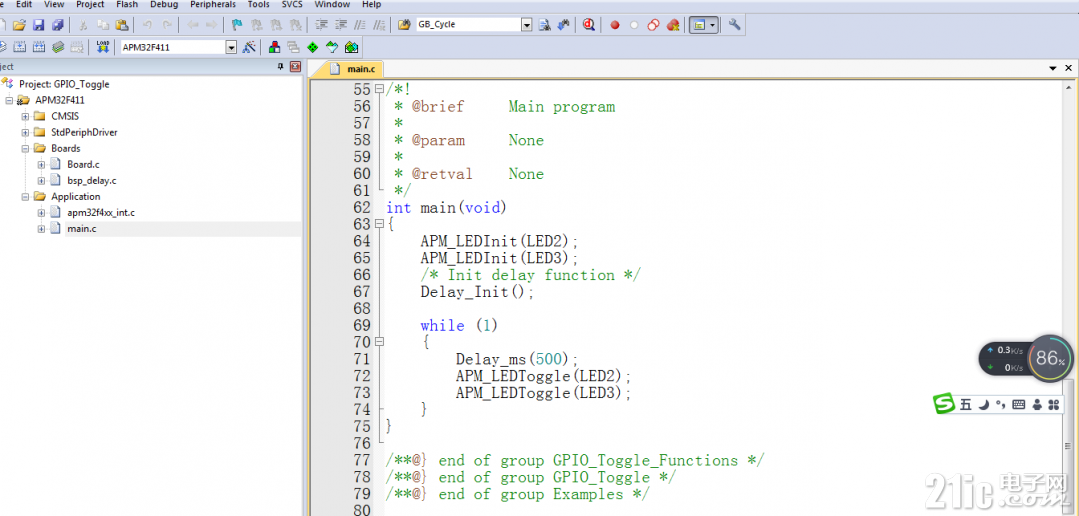Click the Unindent selection icon

[340, 25]
